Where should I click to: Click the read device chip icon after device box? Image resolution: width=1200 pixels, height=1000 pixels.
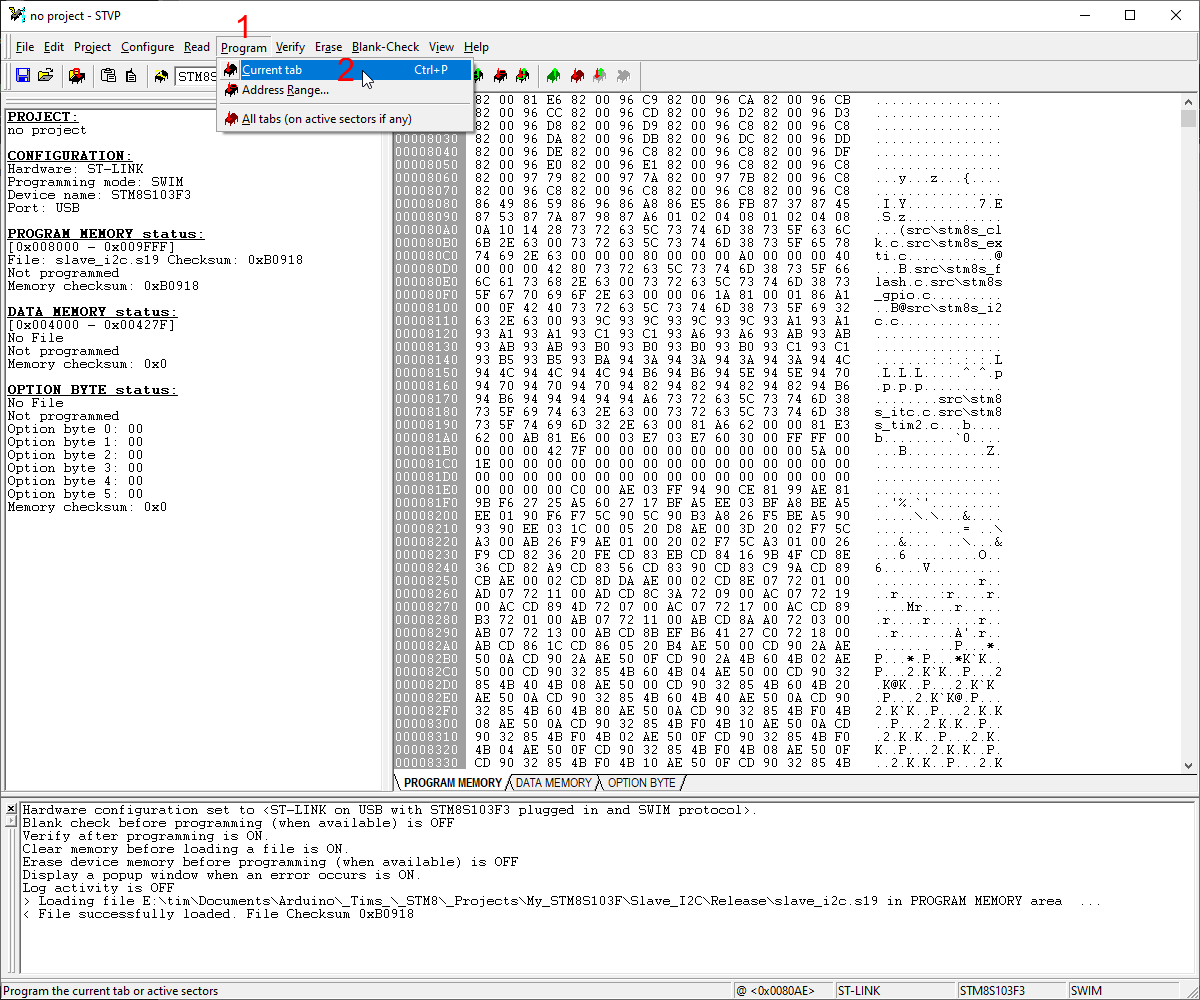click(x=478, y=76)
